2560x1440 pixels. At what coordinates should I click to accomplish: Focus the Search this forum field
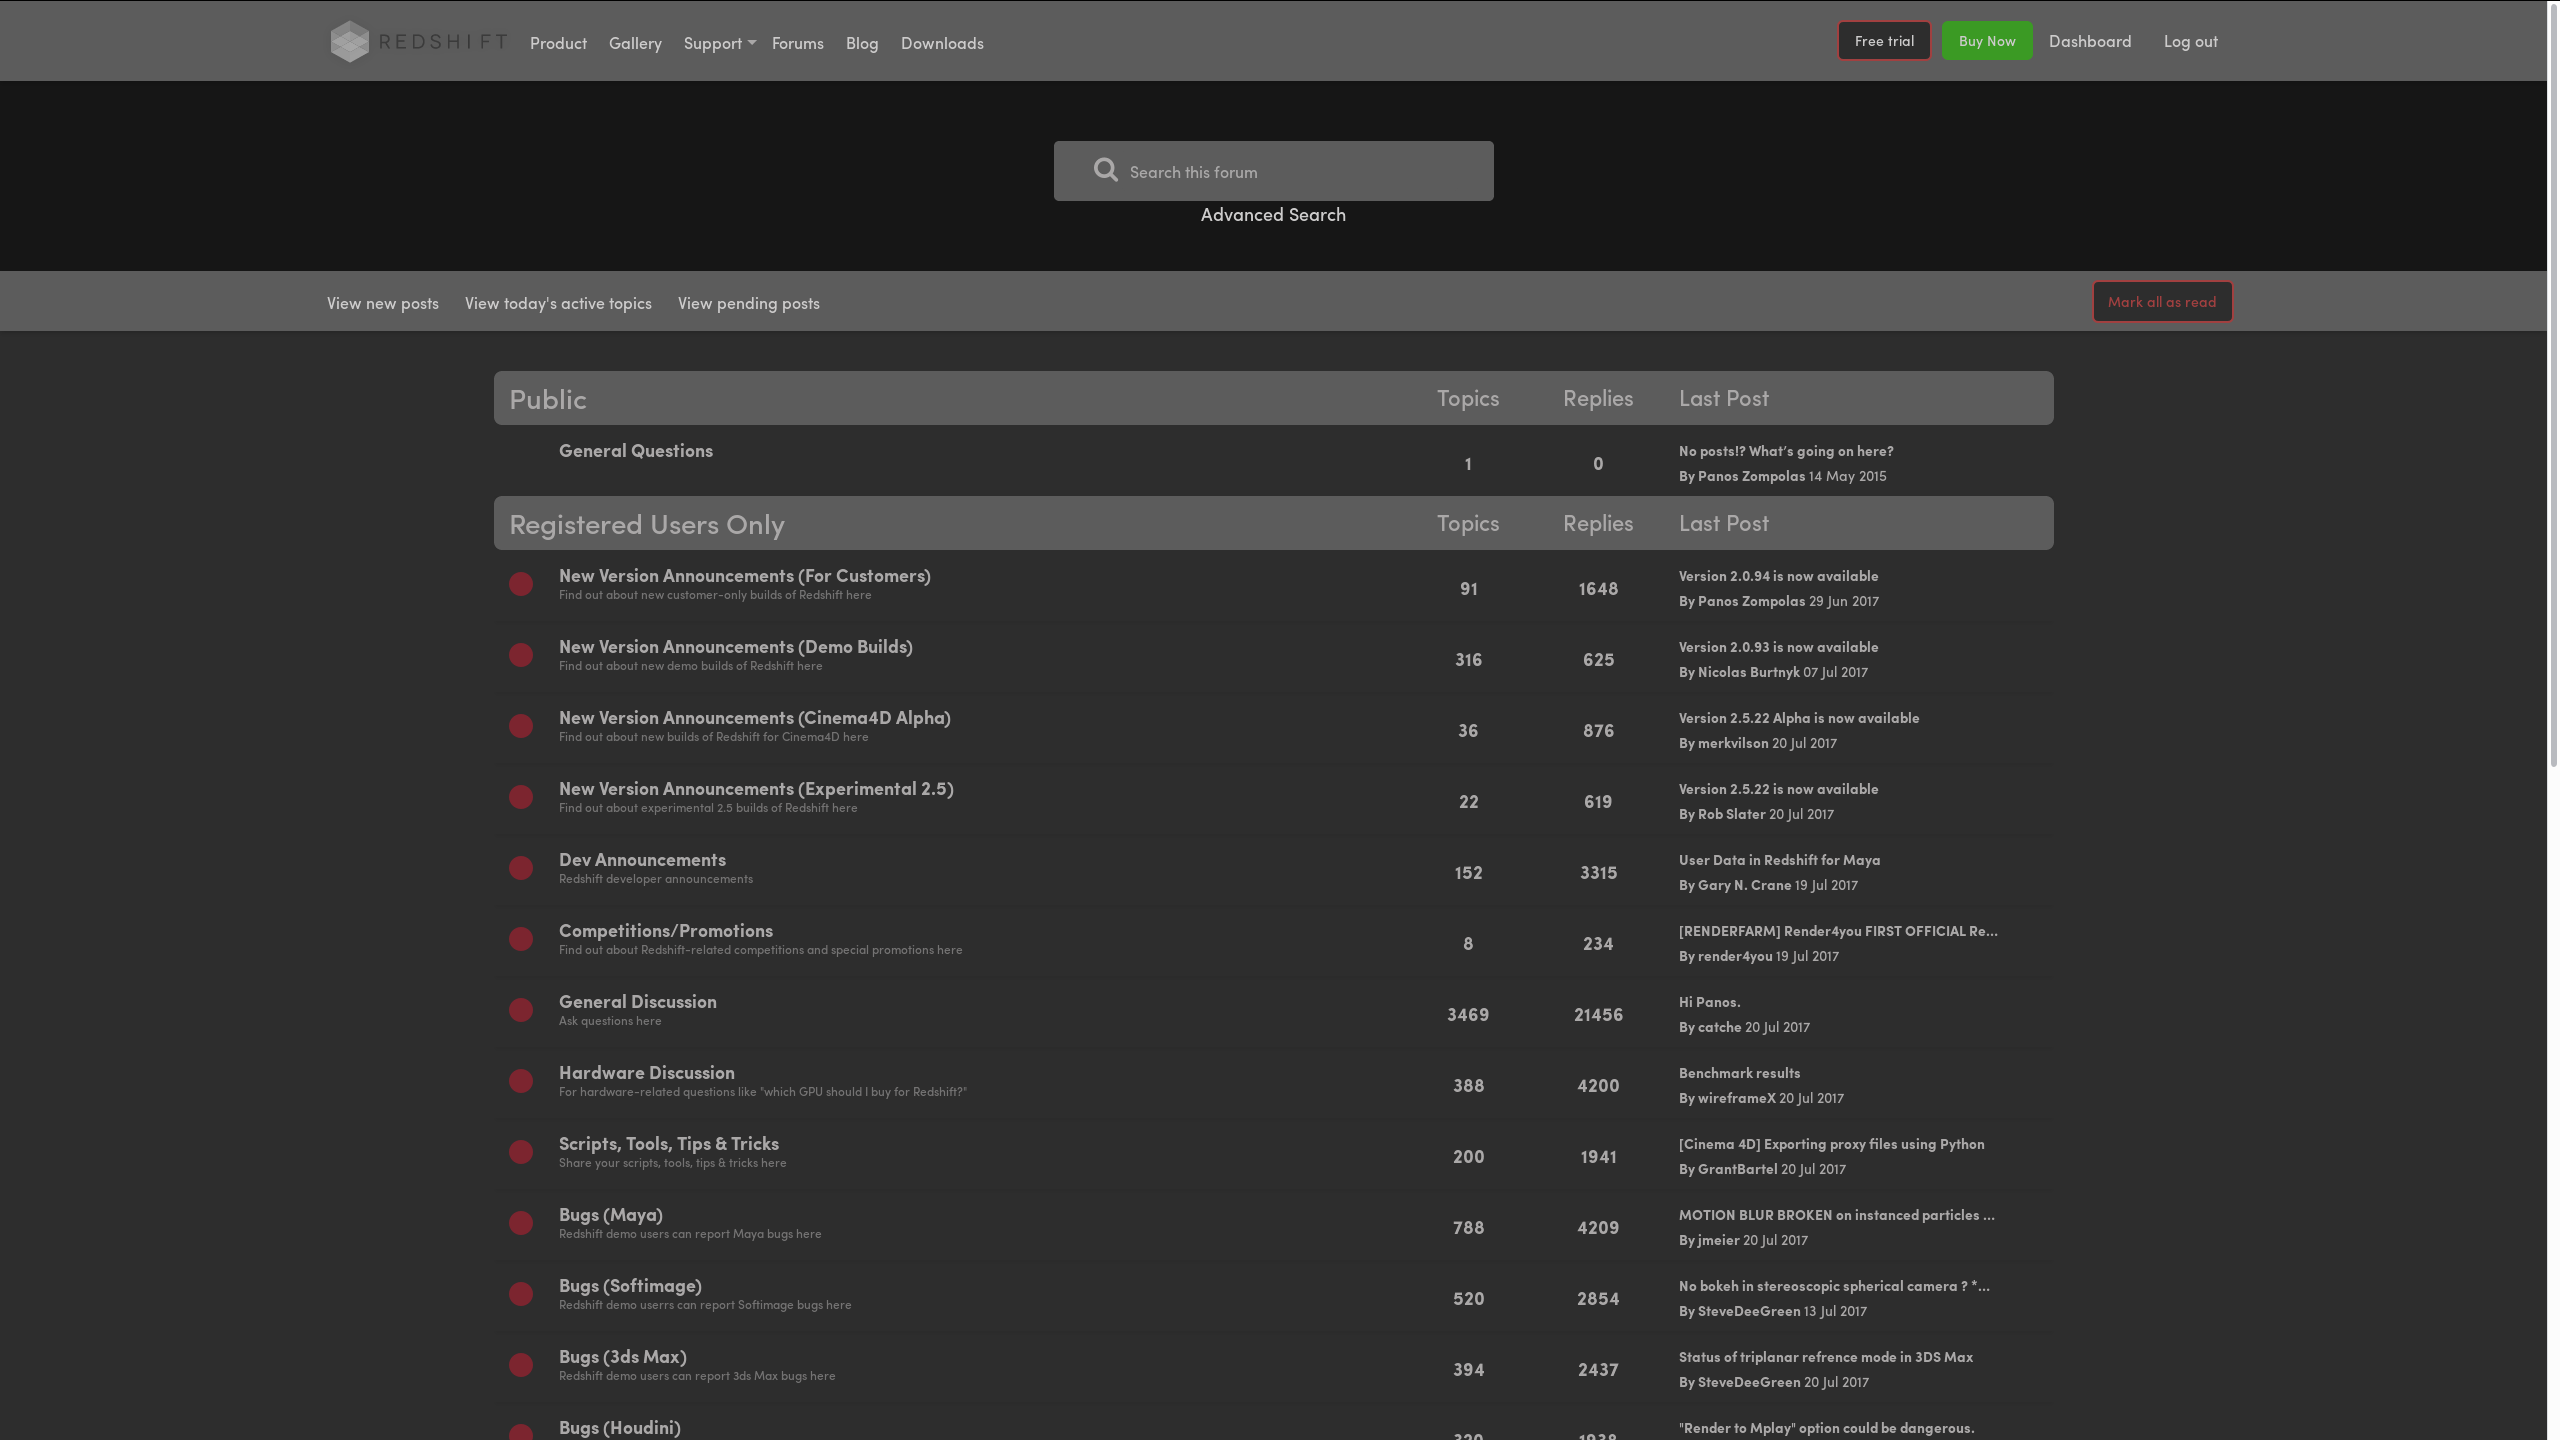(x=1273, y=171)
